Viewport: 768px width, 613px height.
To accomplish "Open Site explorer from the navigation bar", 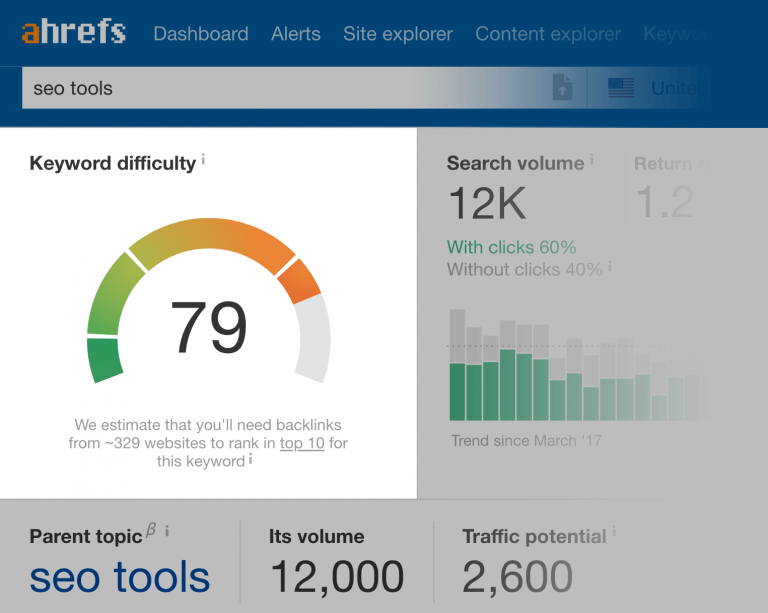I will tap(398, 34).
